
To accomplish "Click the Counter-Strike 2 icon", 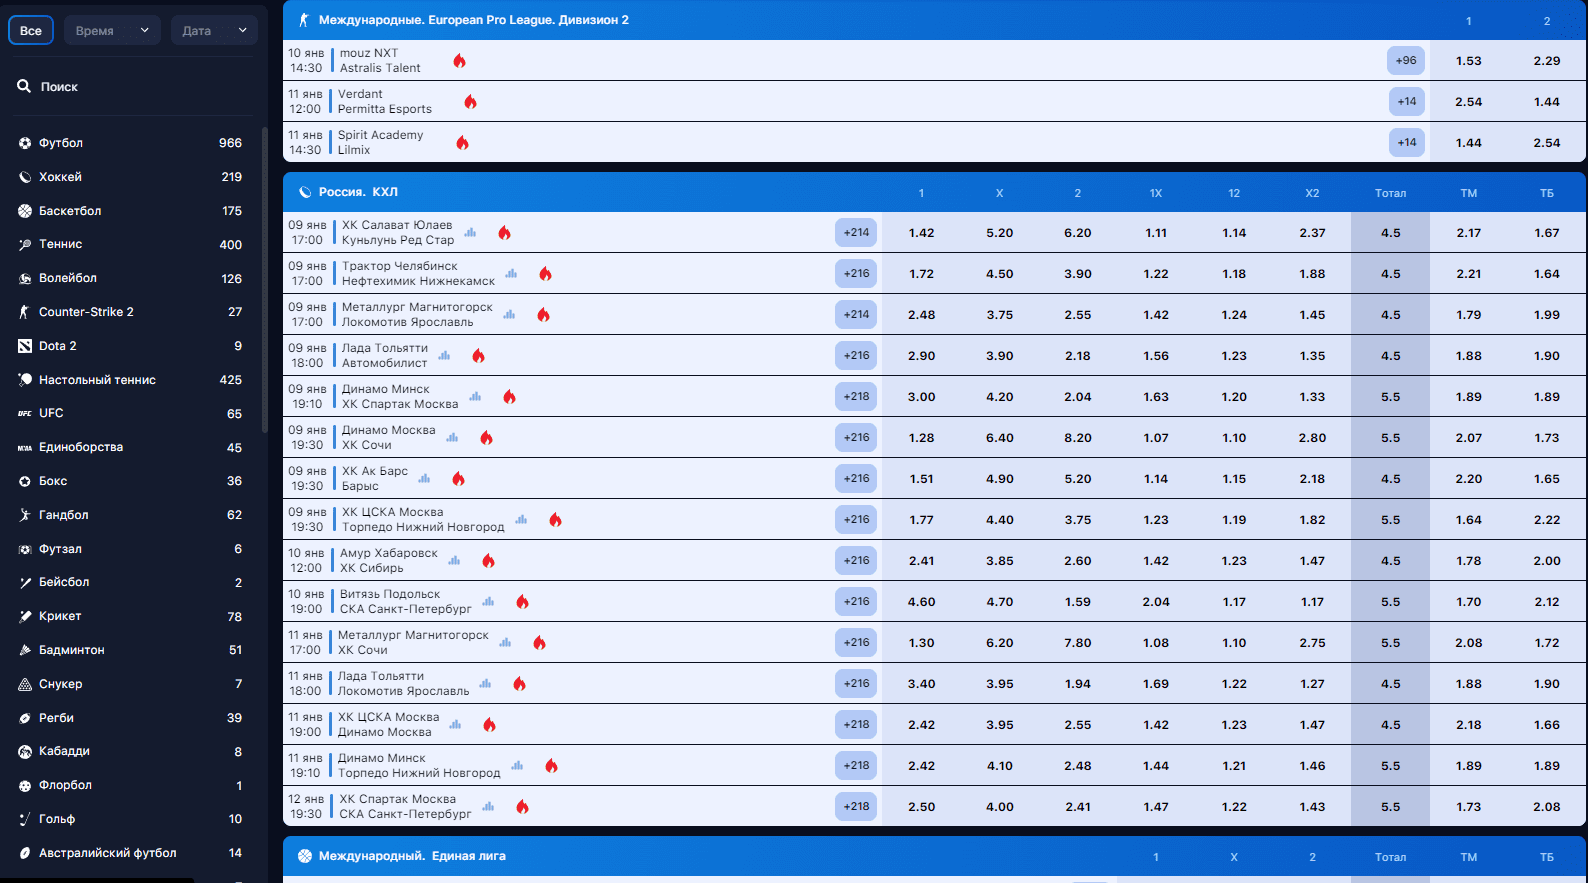I will point(25,312).
